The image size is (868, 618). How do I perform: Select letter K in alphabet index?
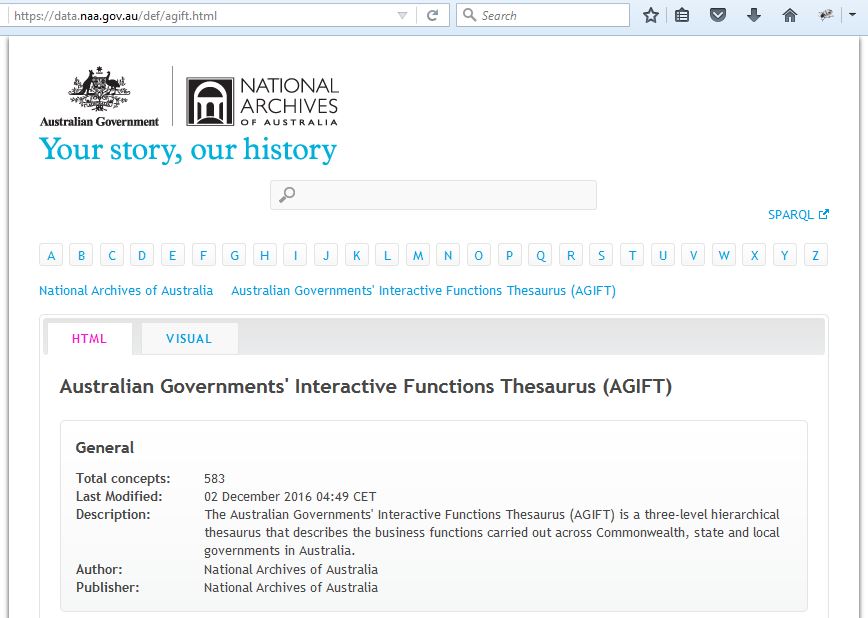(356, 255)
